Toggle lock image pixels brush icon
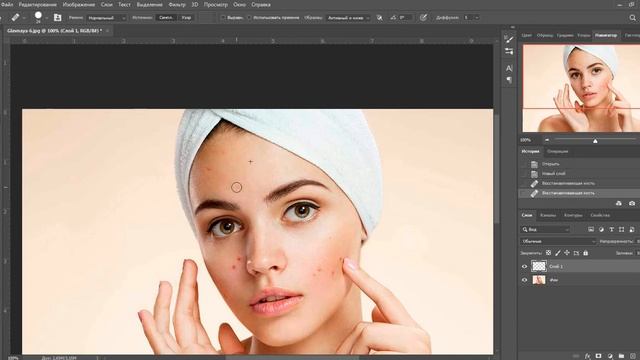Image resolution: width=640 pixels, height=360 pixels. [x=558, y=253]
